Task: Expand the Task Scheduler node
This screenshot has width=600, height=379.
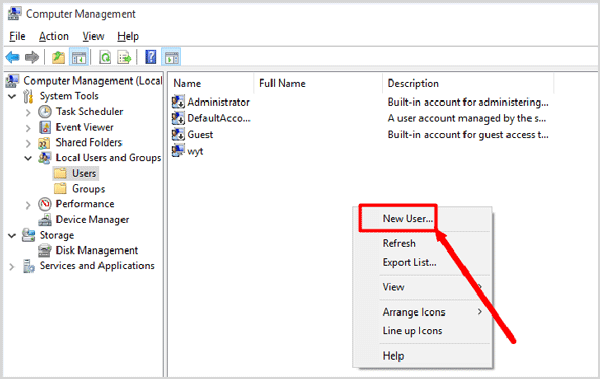Action: coord(28,112)
